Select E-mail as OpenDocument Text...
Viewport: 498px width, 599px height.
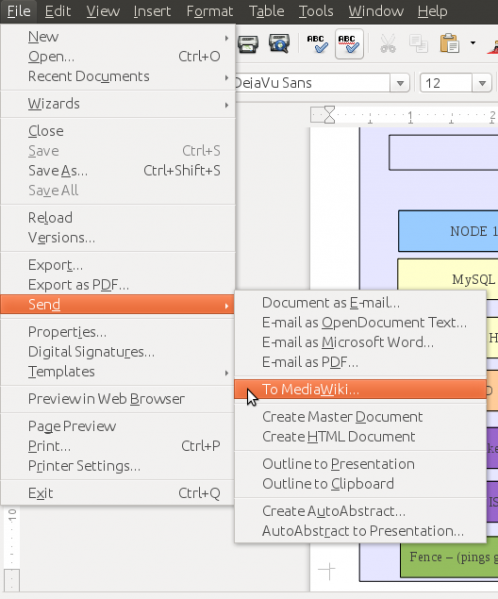[361, 323]
